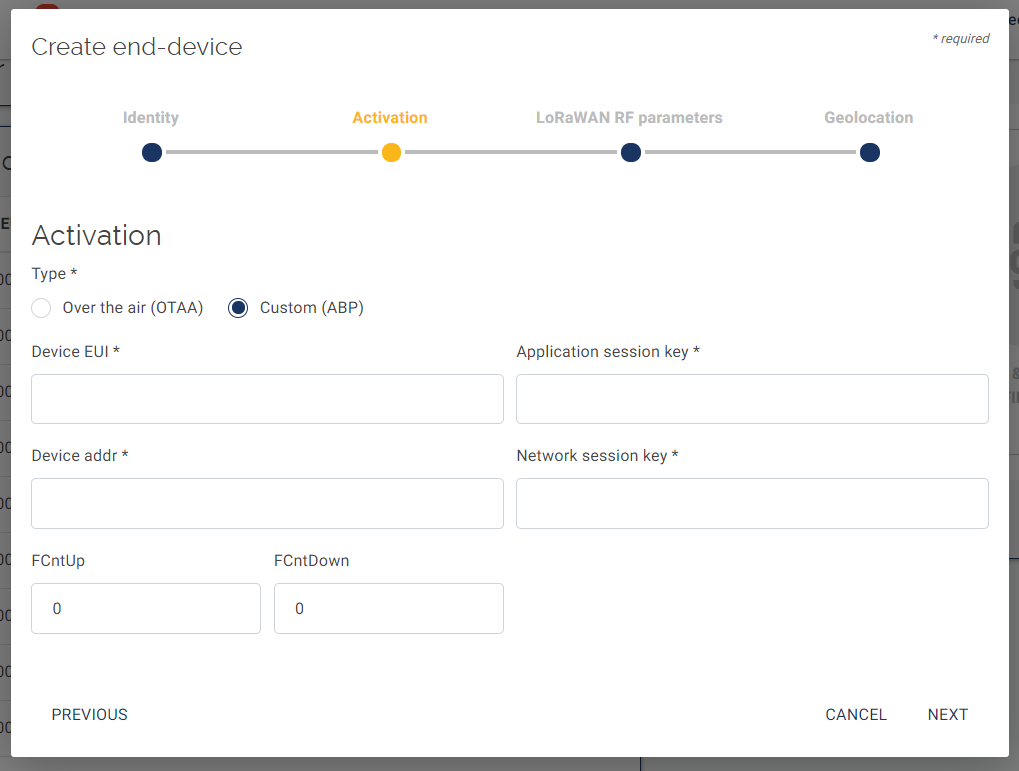
Task: Go to the Identity step label
Action: pyautogui.click(x=151, y=117)
